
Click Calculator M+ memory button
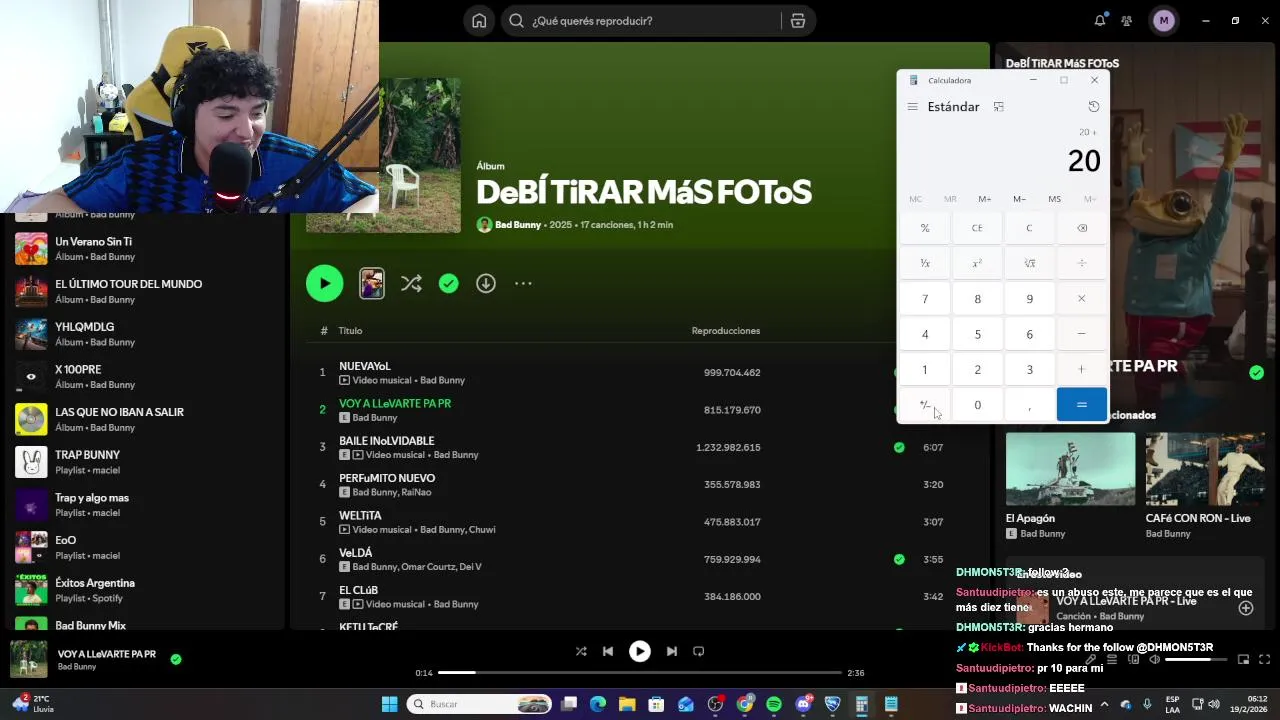(x=985, y=199)
